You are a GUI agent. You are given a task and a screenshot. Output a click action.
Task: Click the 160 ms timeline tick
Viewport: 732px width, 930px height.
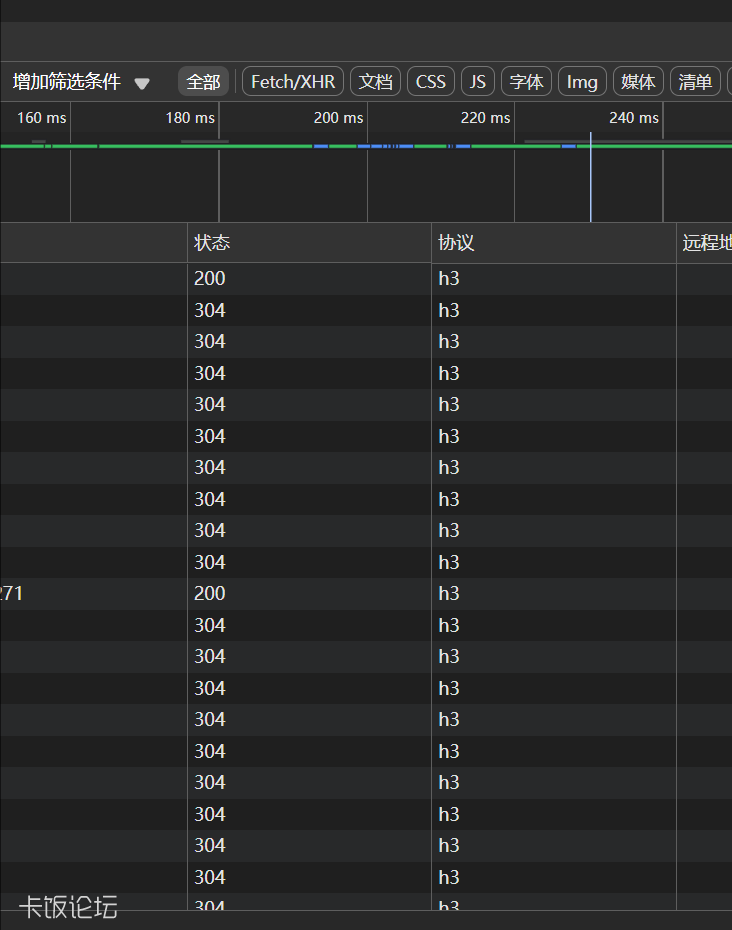42,118
